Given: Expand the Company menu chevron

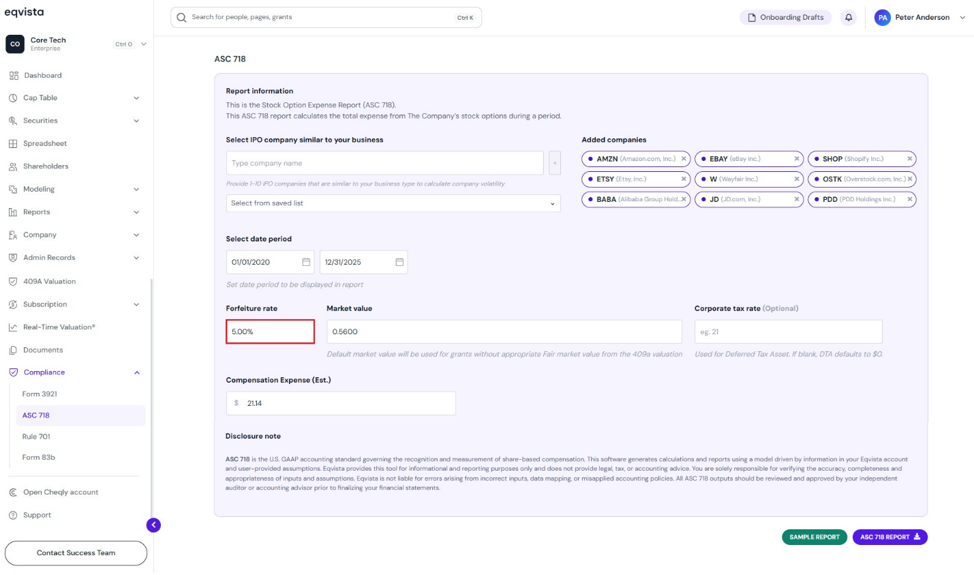Looking at the screenshot, I should click(137, 235).
